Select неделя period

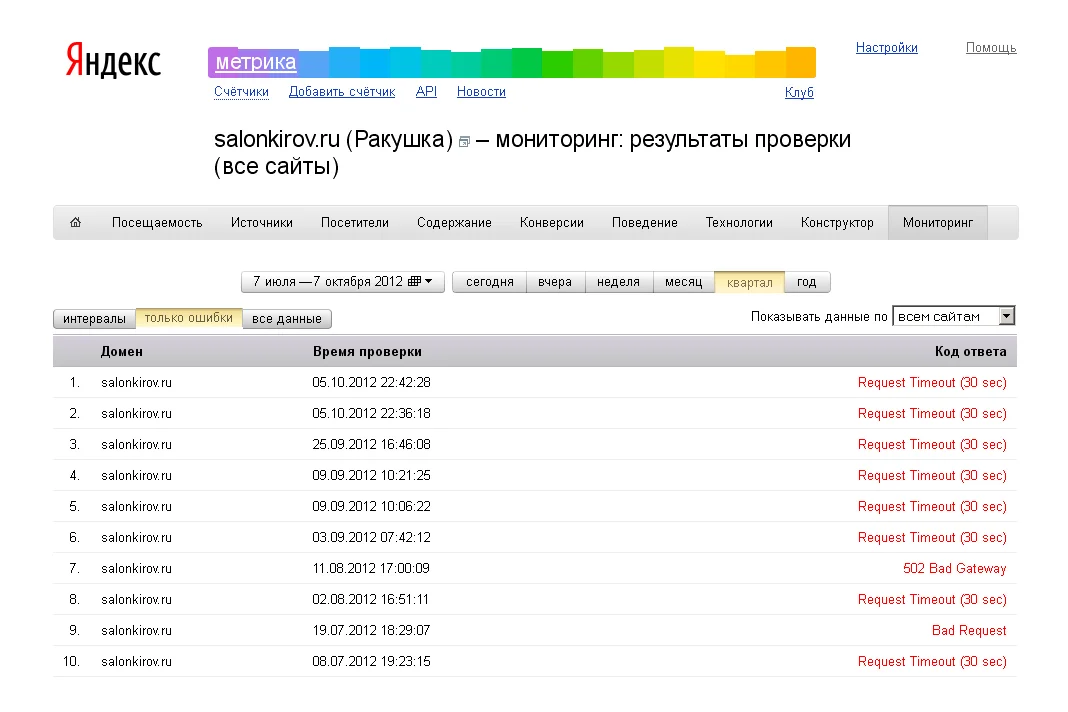click(x=618, y=282)
